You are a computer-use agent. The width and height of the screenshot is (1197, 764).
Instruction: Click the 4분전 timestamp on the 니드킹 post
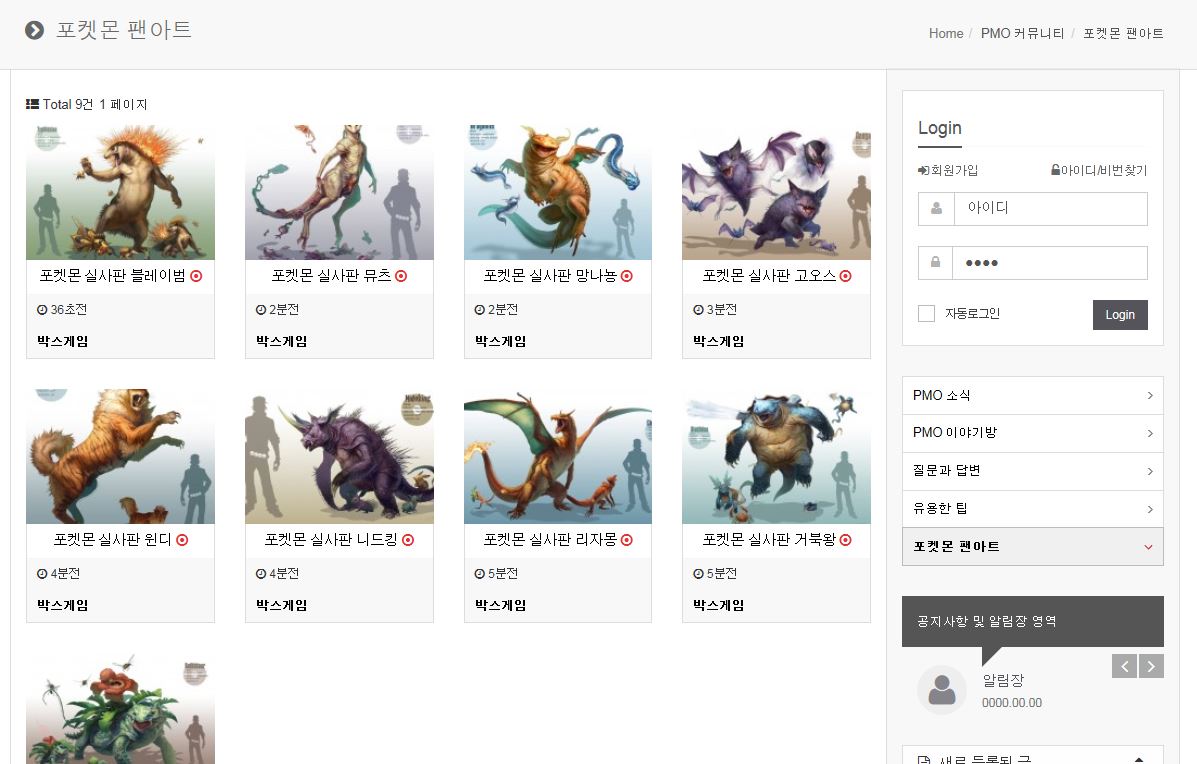pyautogui.click(x=284, y=574)
